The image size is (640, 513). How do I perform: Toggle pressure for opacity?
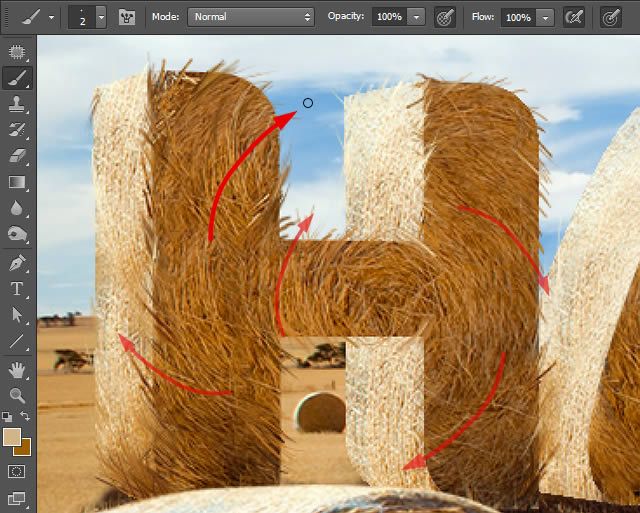[x=445, y=18]
